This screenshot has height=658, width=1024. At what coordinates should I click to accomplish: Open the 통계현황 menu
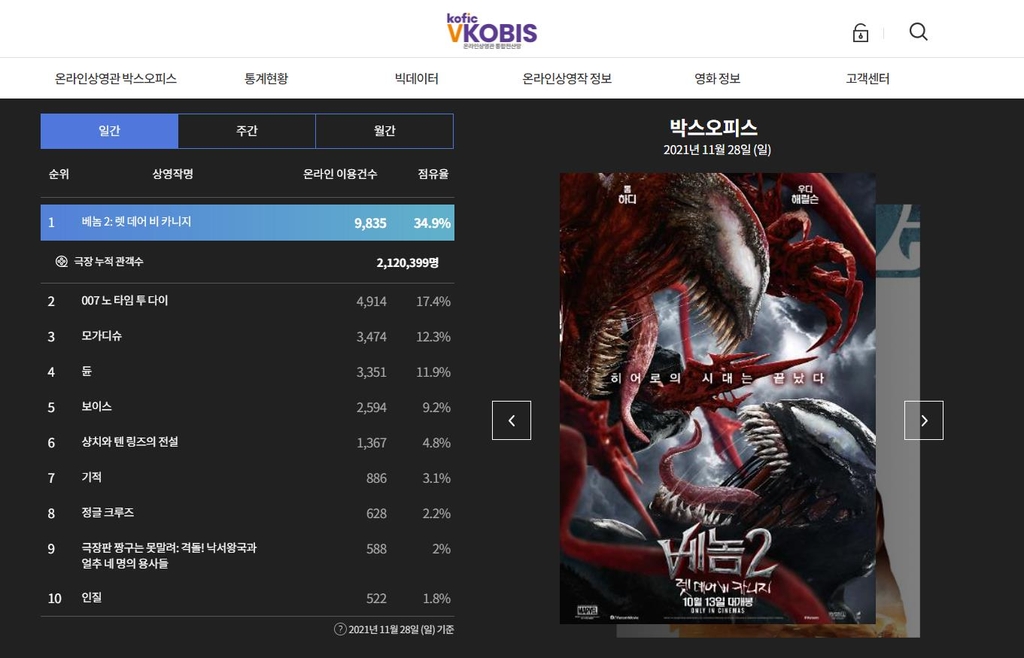266,78
